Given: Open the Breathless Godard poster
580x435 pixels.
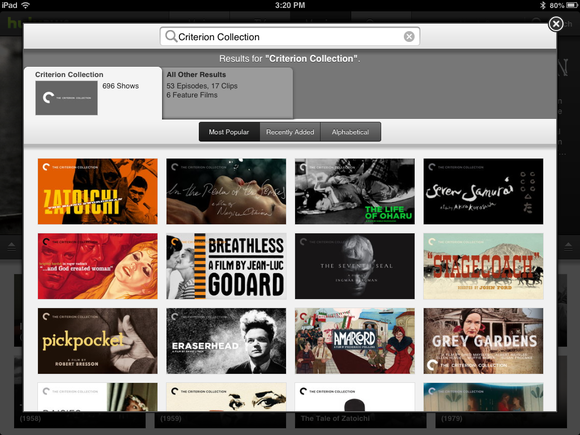Looking at the screenshot, I should [226, 266].
